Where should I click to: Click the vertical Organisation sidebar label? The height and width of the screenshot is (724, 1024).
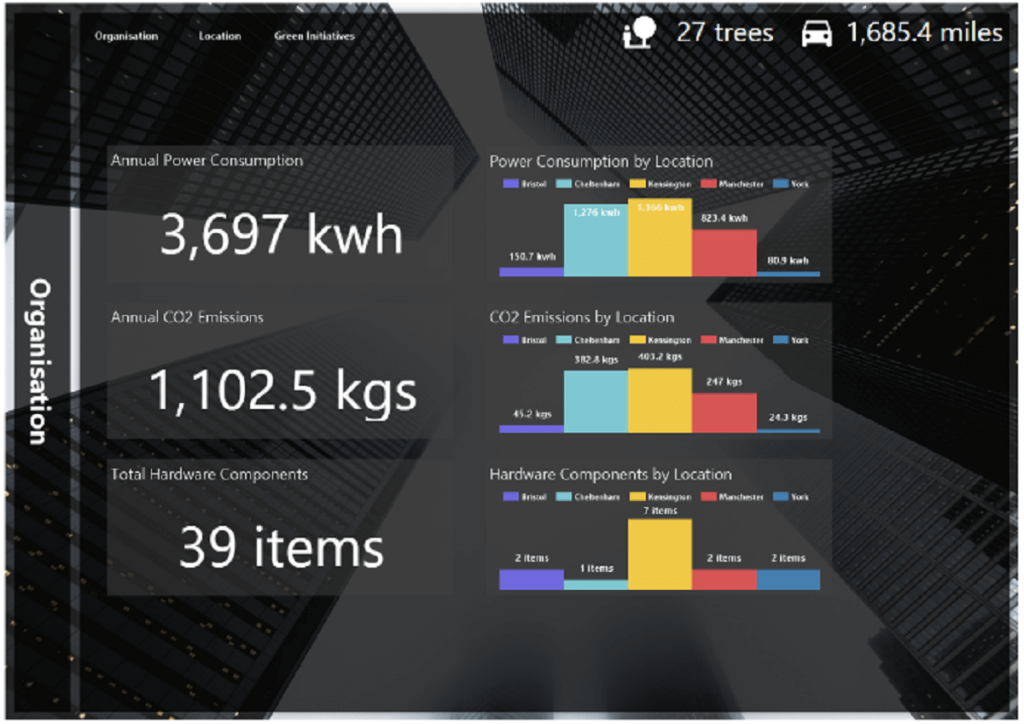(x=39, y=362)
